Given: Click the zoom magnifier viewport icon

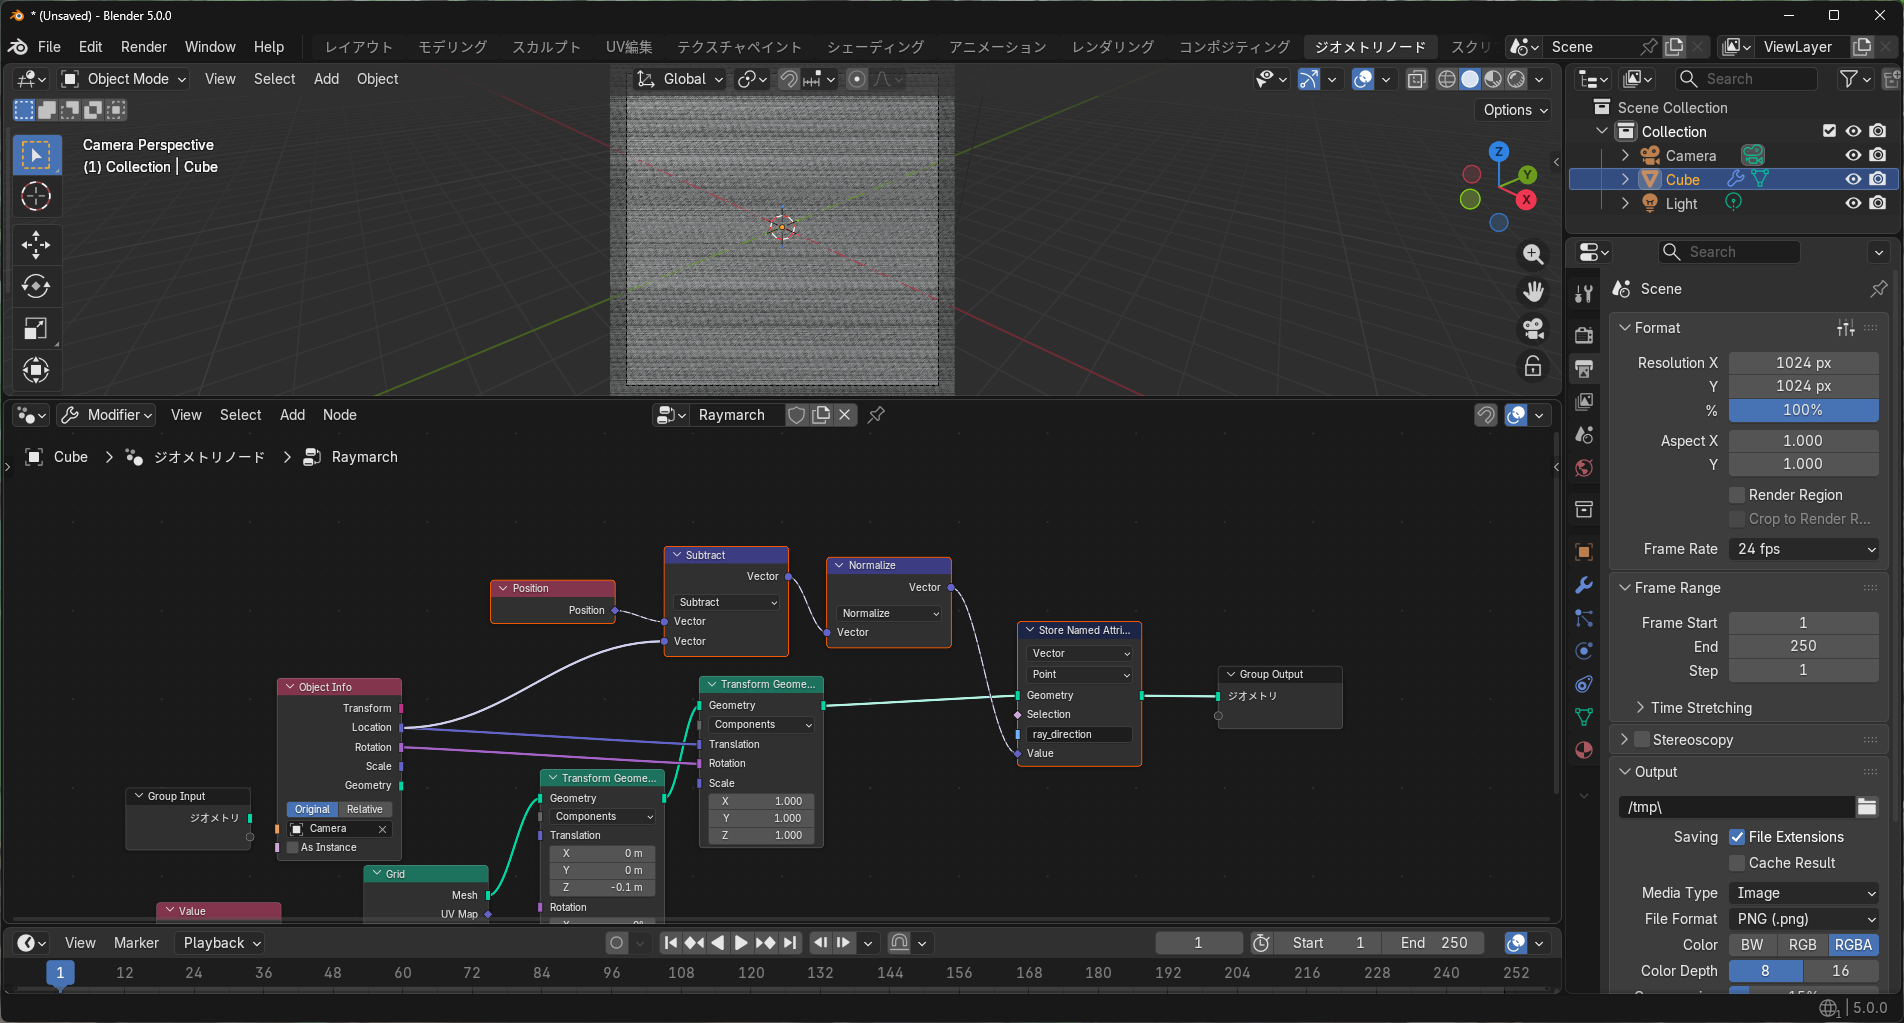Looking at the screenshot, I should 1532,255.
